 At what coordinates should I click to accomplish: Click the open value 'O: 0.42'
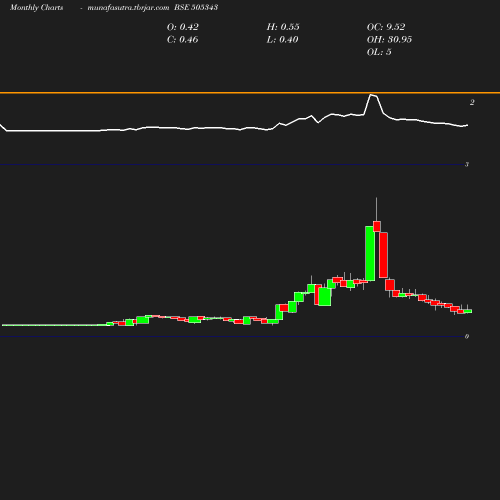tap(183, 27)
